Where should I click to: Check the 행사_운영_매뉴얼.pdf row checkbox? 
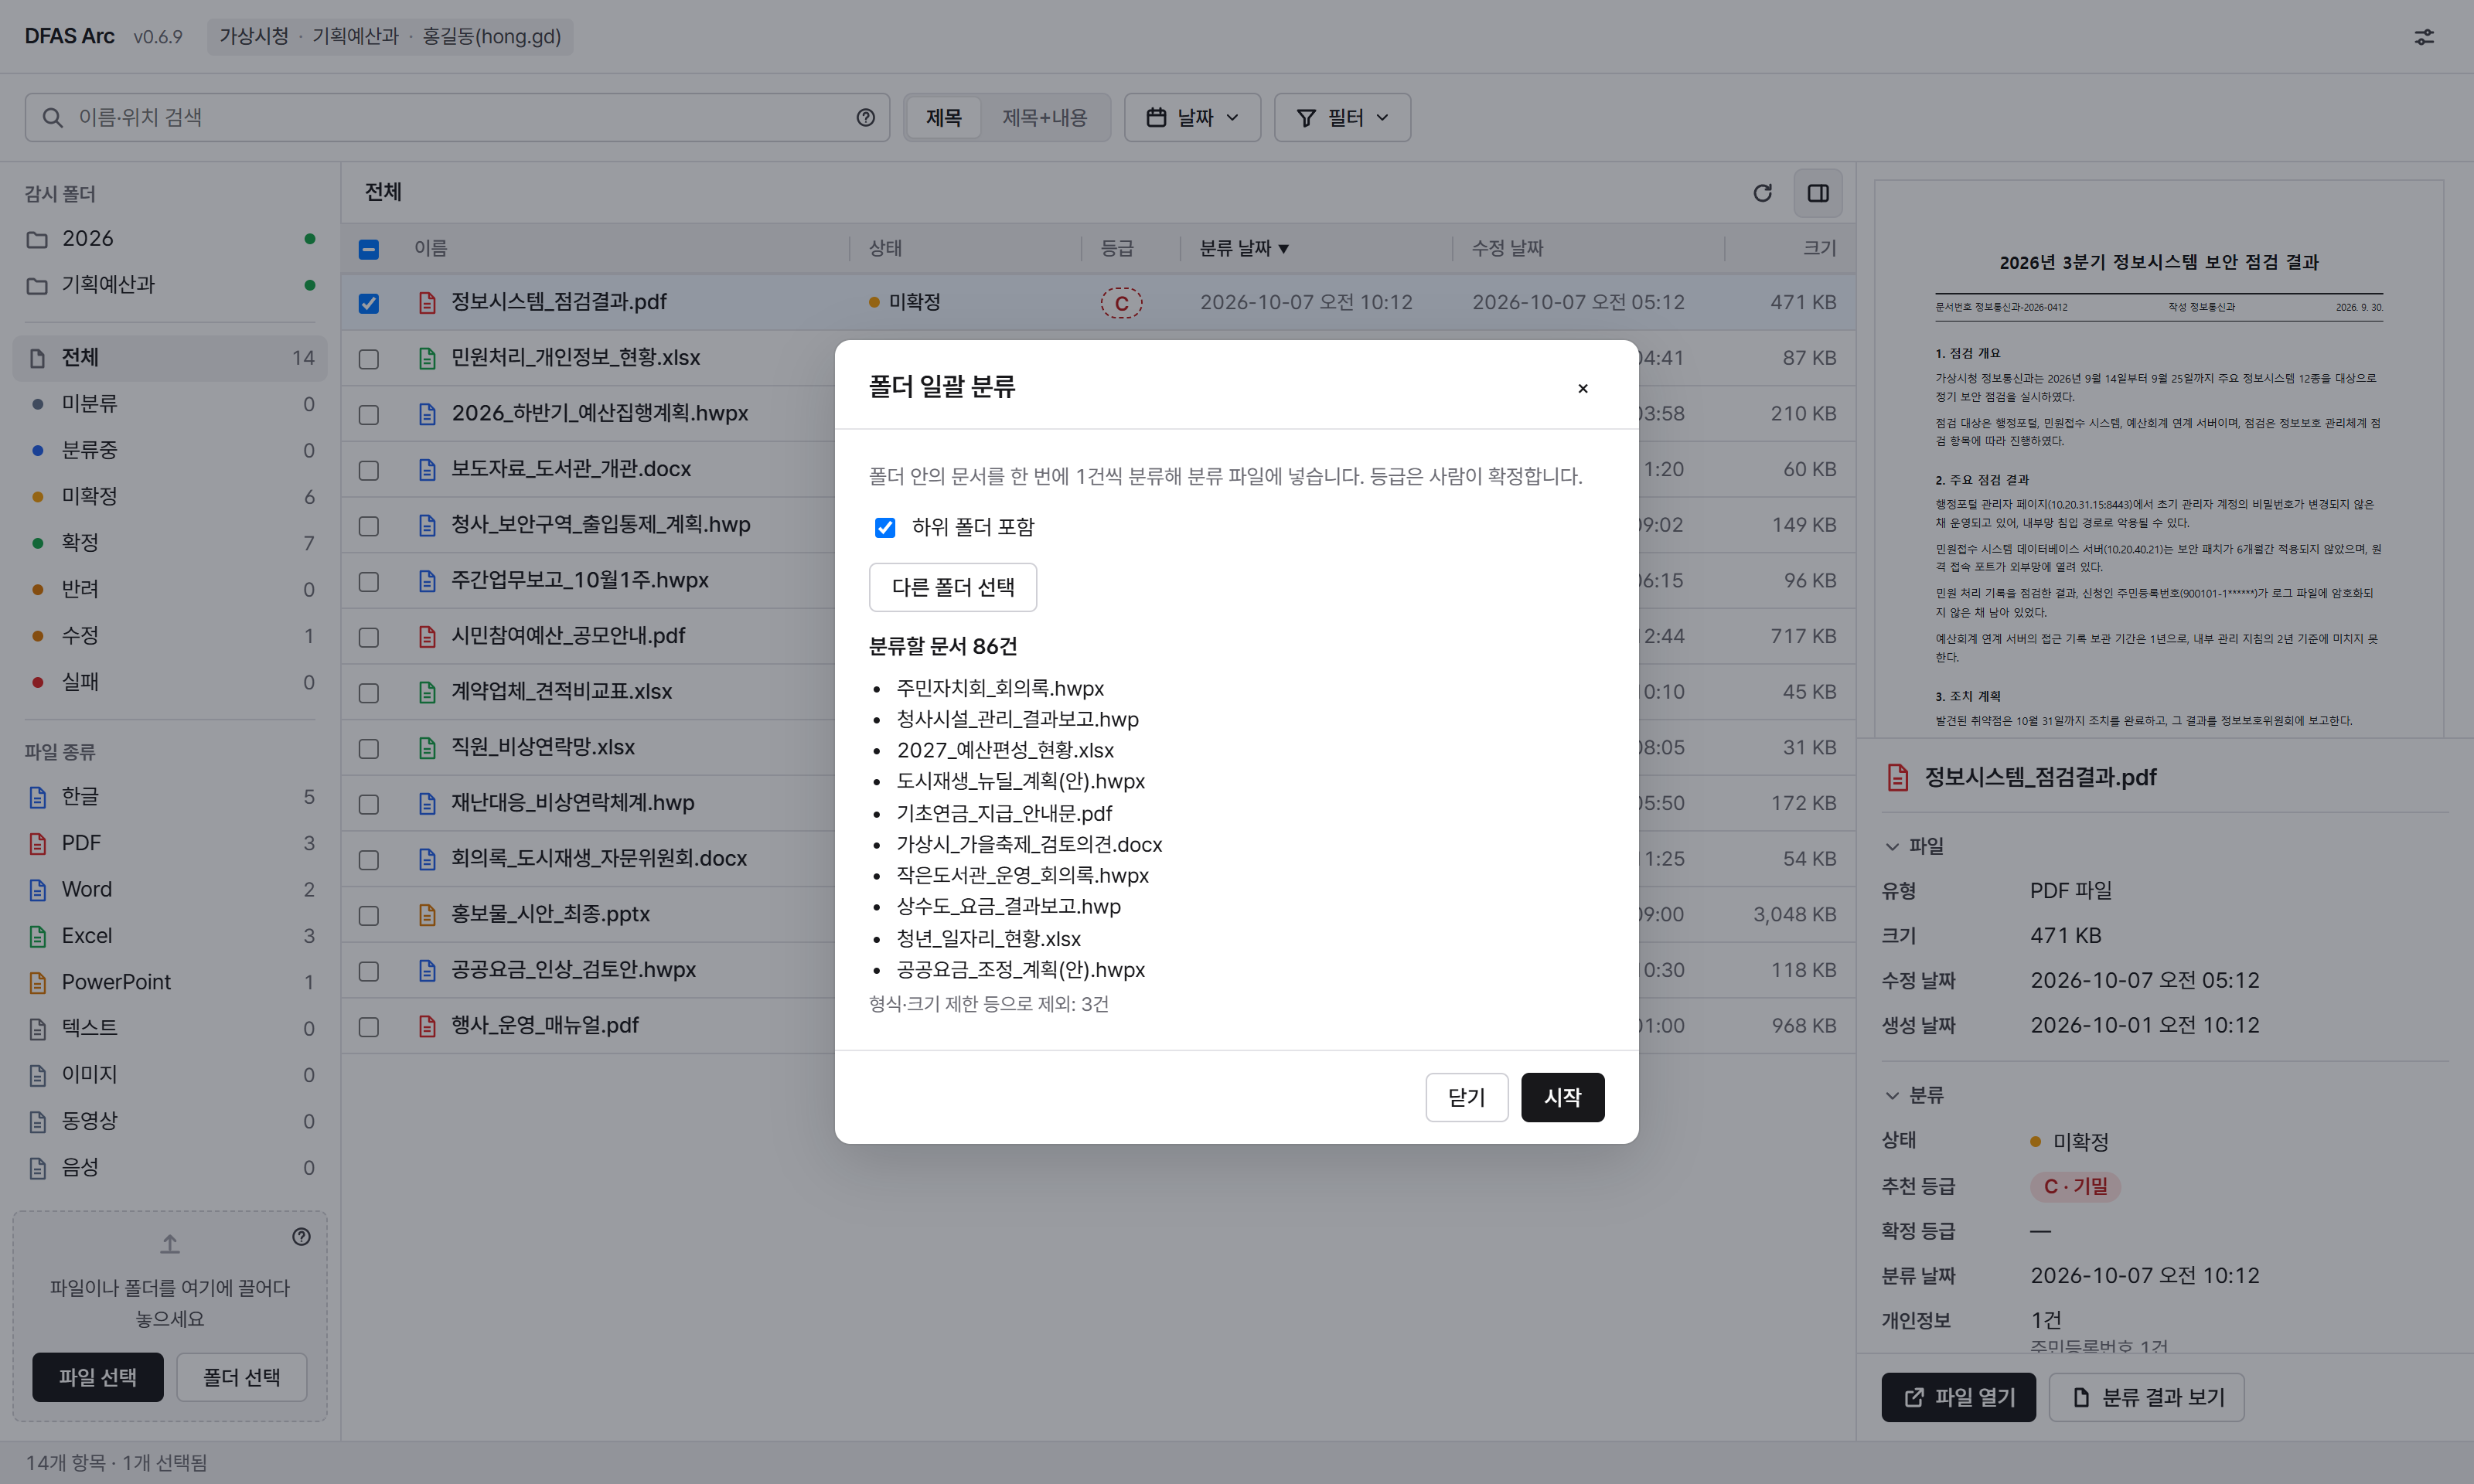tap(369, 1026)
